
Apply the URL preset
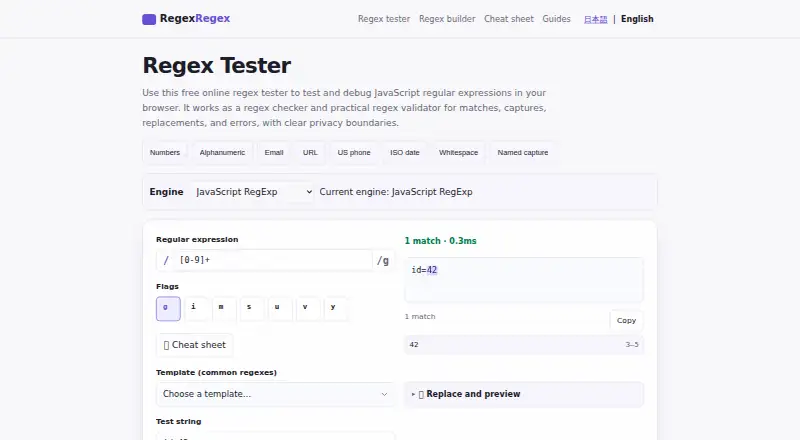click(310, 153)
